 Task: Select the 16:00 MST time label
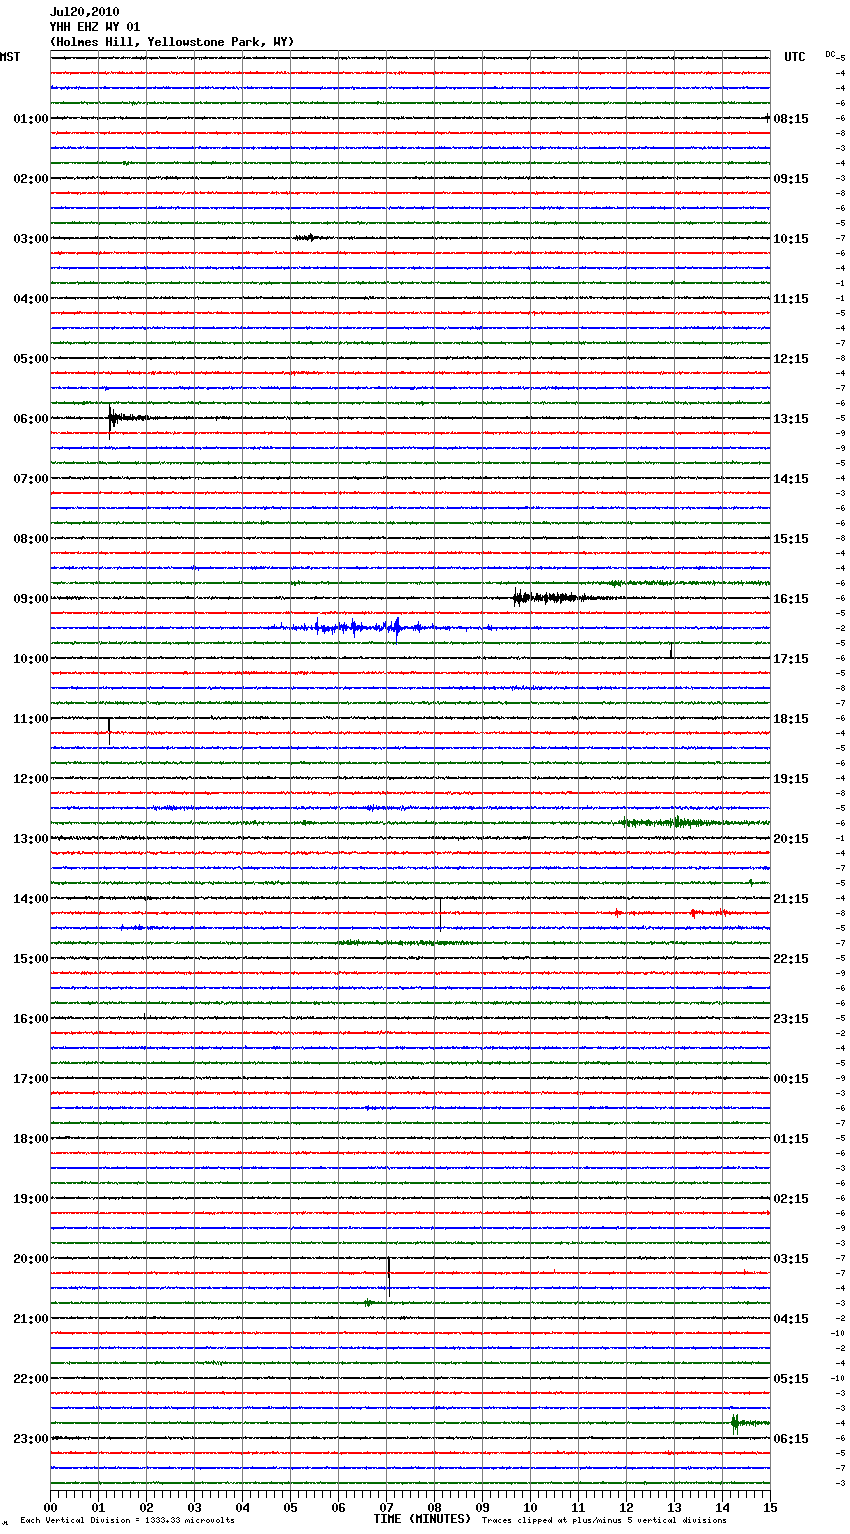[x=31, y=1019]
